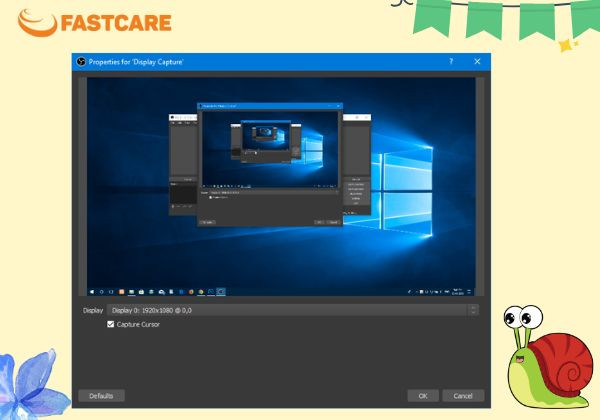Click the OBS logo in the title bar
The height and width of the screenshot is (420, 600).
pyautogui.click(x=81, y=62)
